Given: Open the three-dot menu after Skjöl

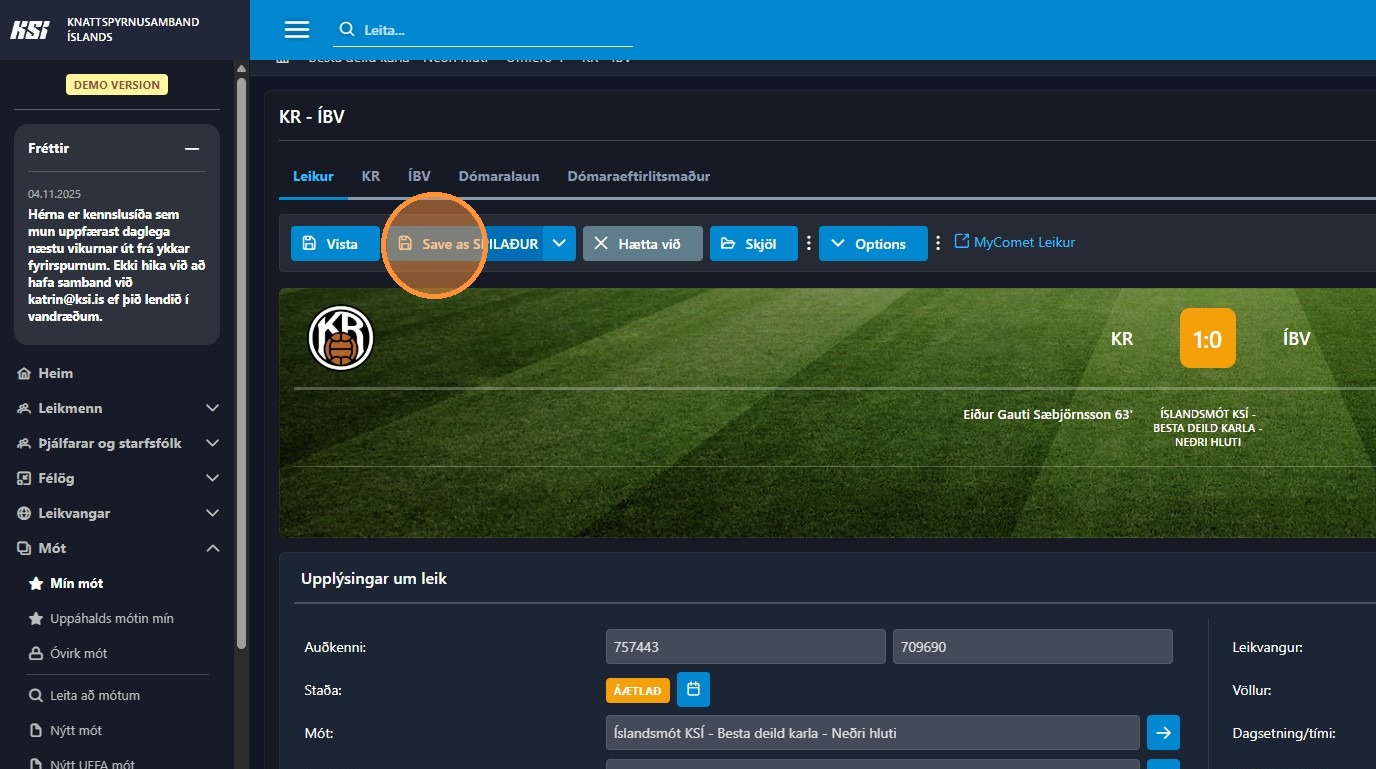Looking at the screenshot, I should 808,244.
